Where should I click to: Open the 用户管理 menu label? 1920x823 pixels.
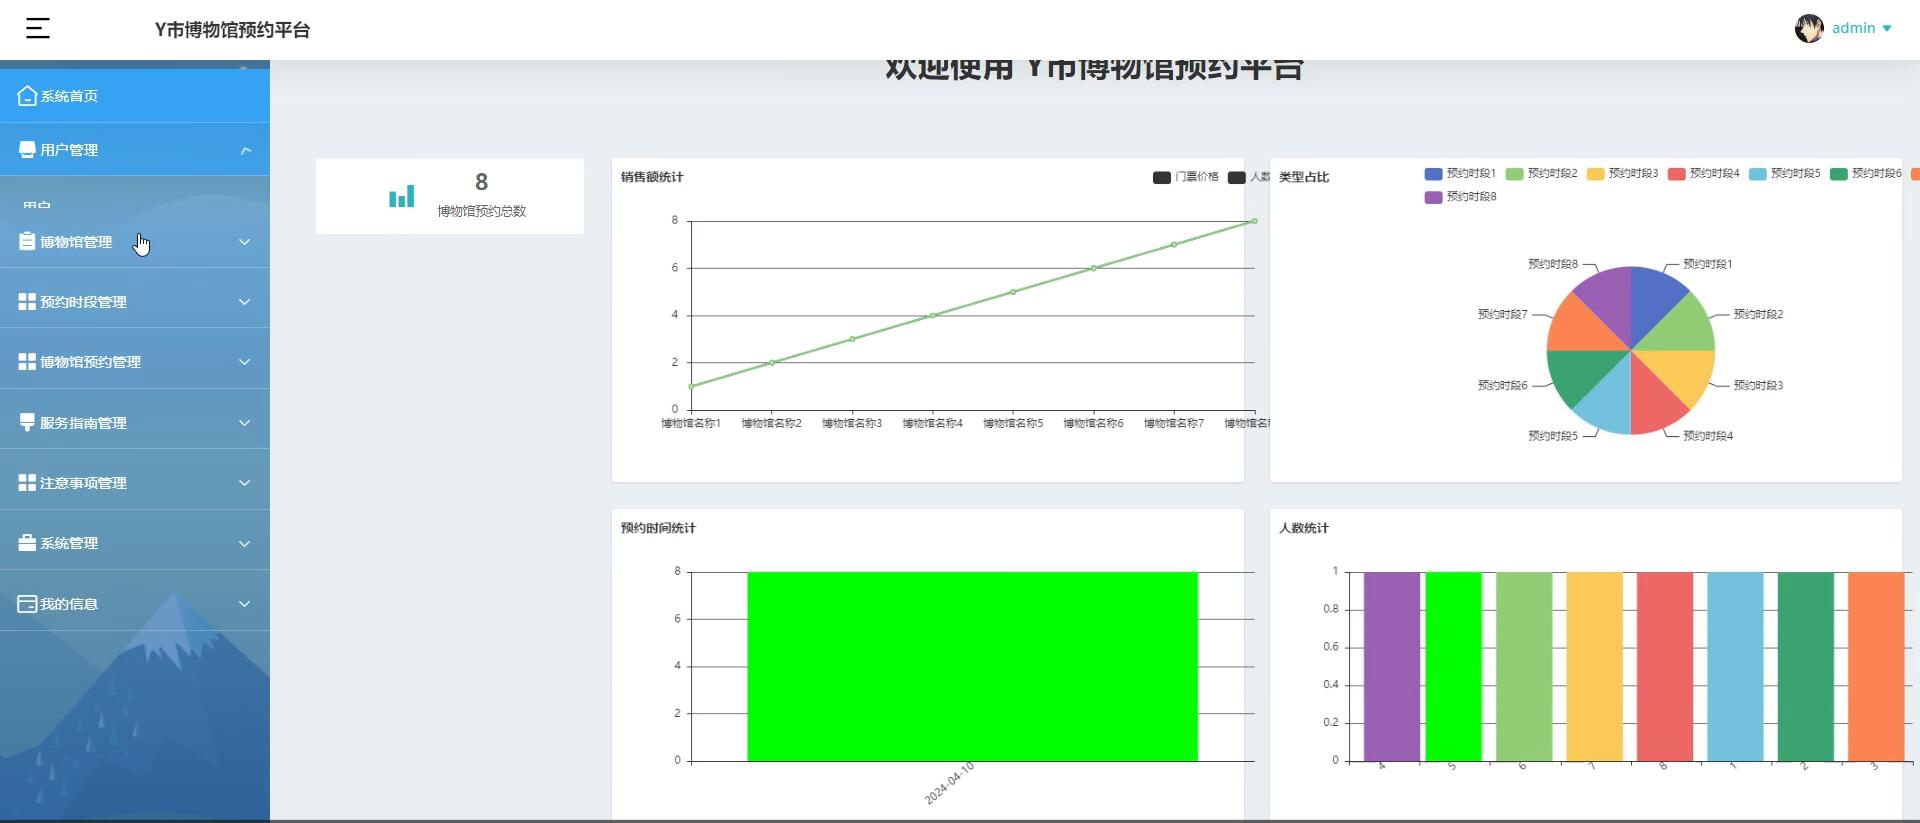click(x=69, y=150)
